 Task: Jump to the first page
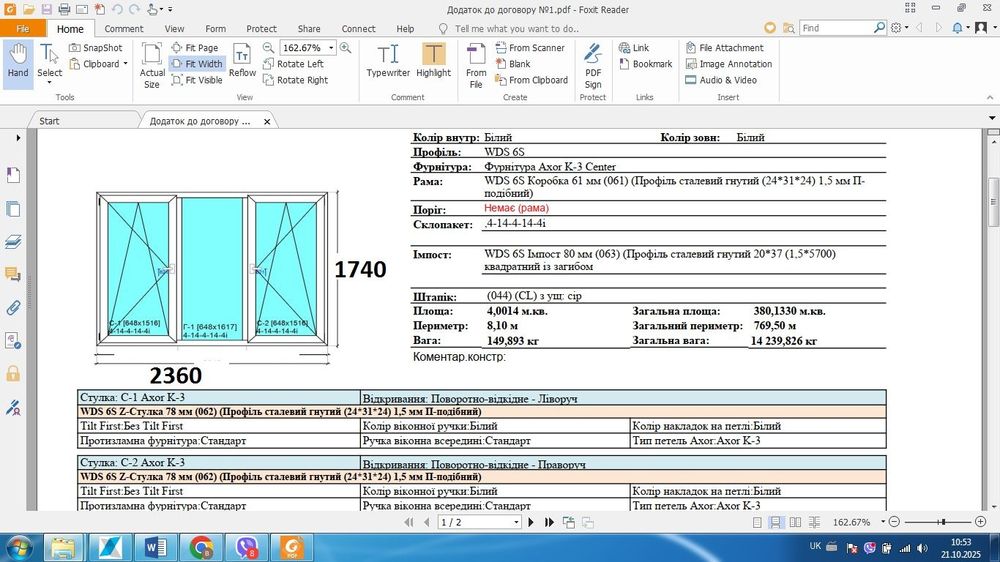click(x=408, y=522)
